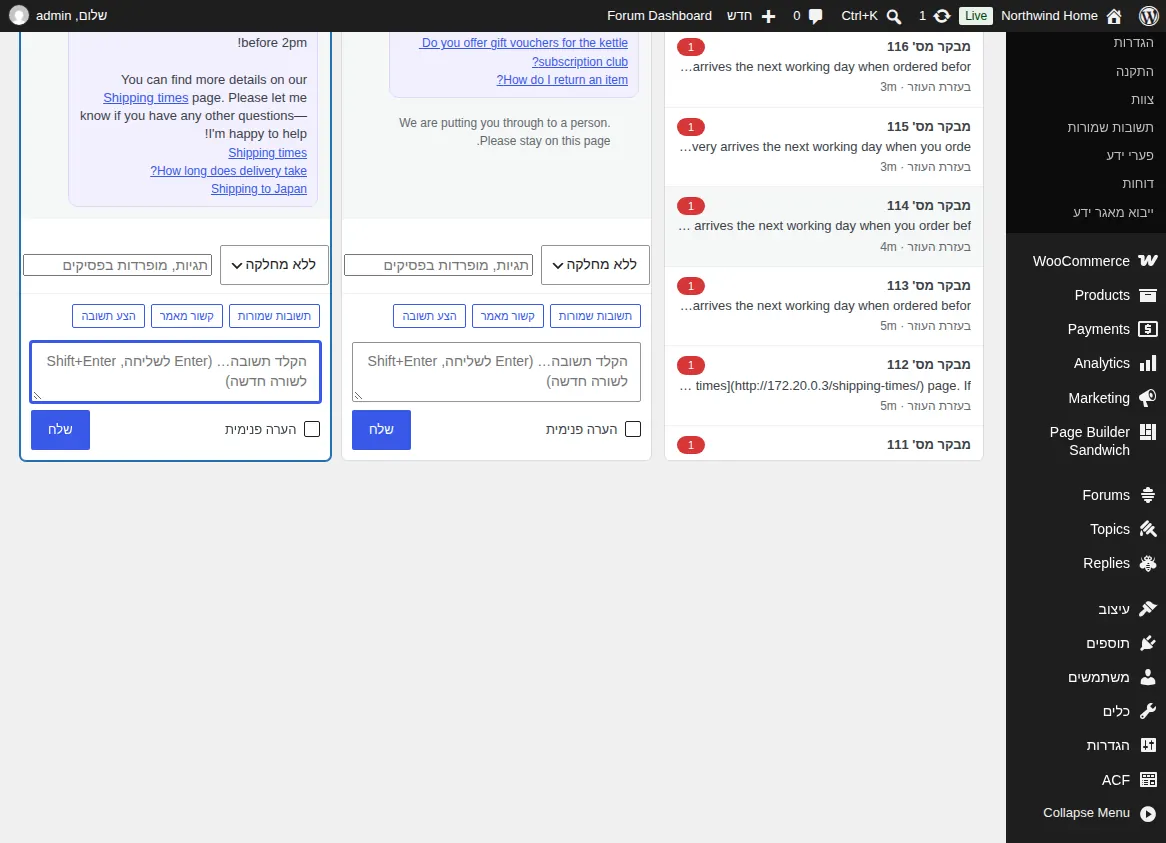Click הצע תשובה in the gift vouchers chat
Screen dimensions: 1166x843
click(x=429, y=316)
